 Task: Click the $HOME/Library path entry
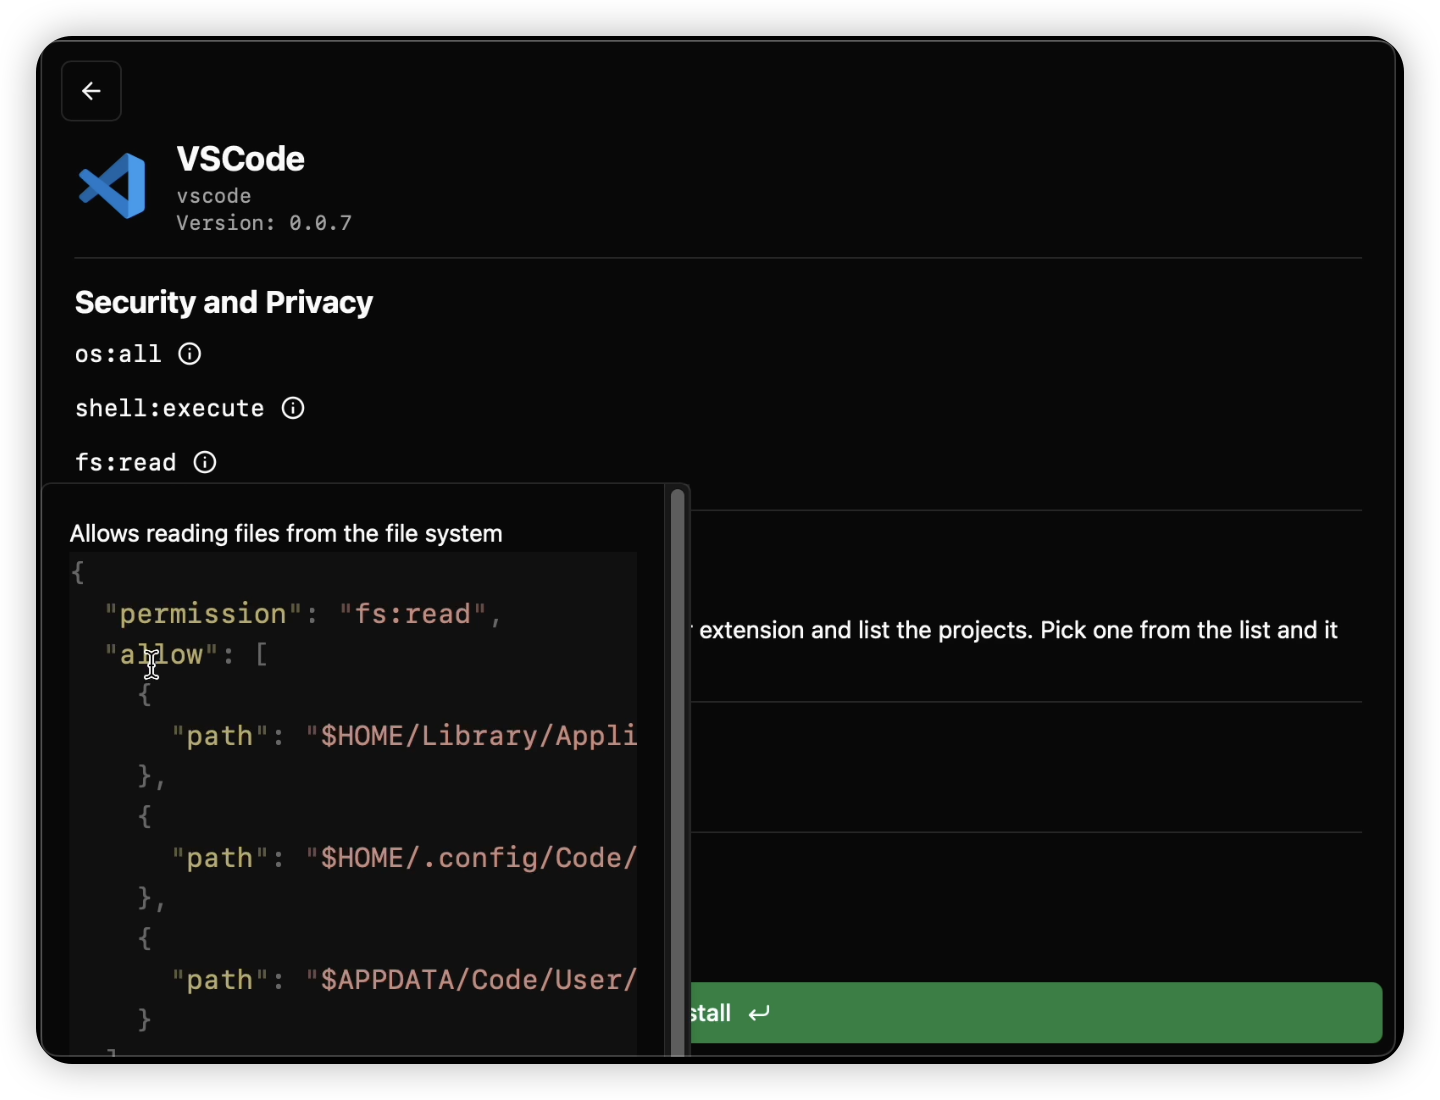pyautogui.click(x=478, y=736)
